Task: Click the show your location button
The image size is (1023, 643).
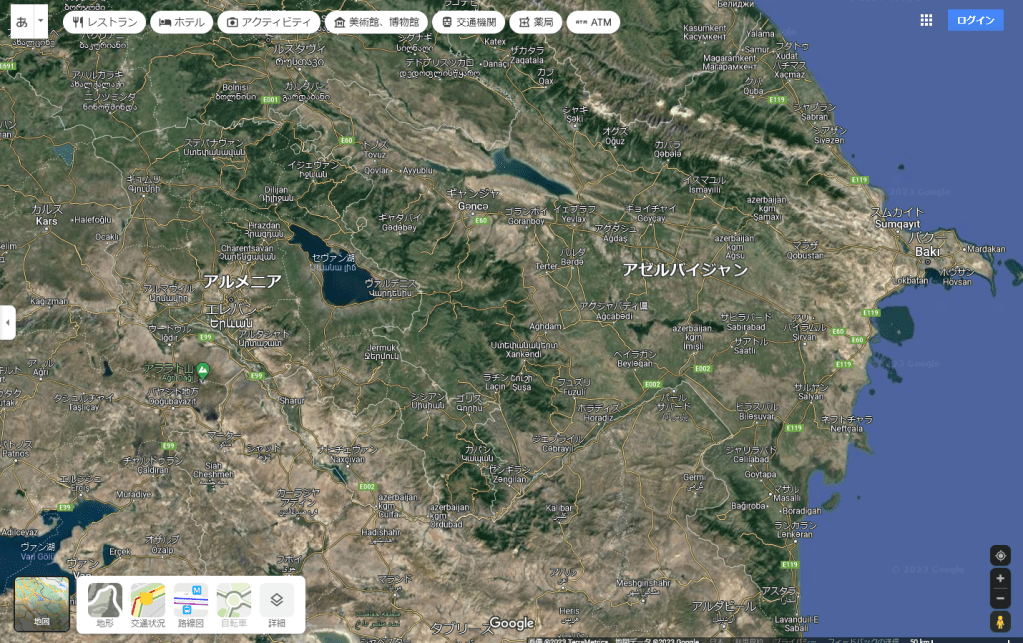Action: (x=999, y=556)
